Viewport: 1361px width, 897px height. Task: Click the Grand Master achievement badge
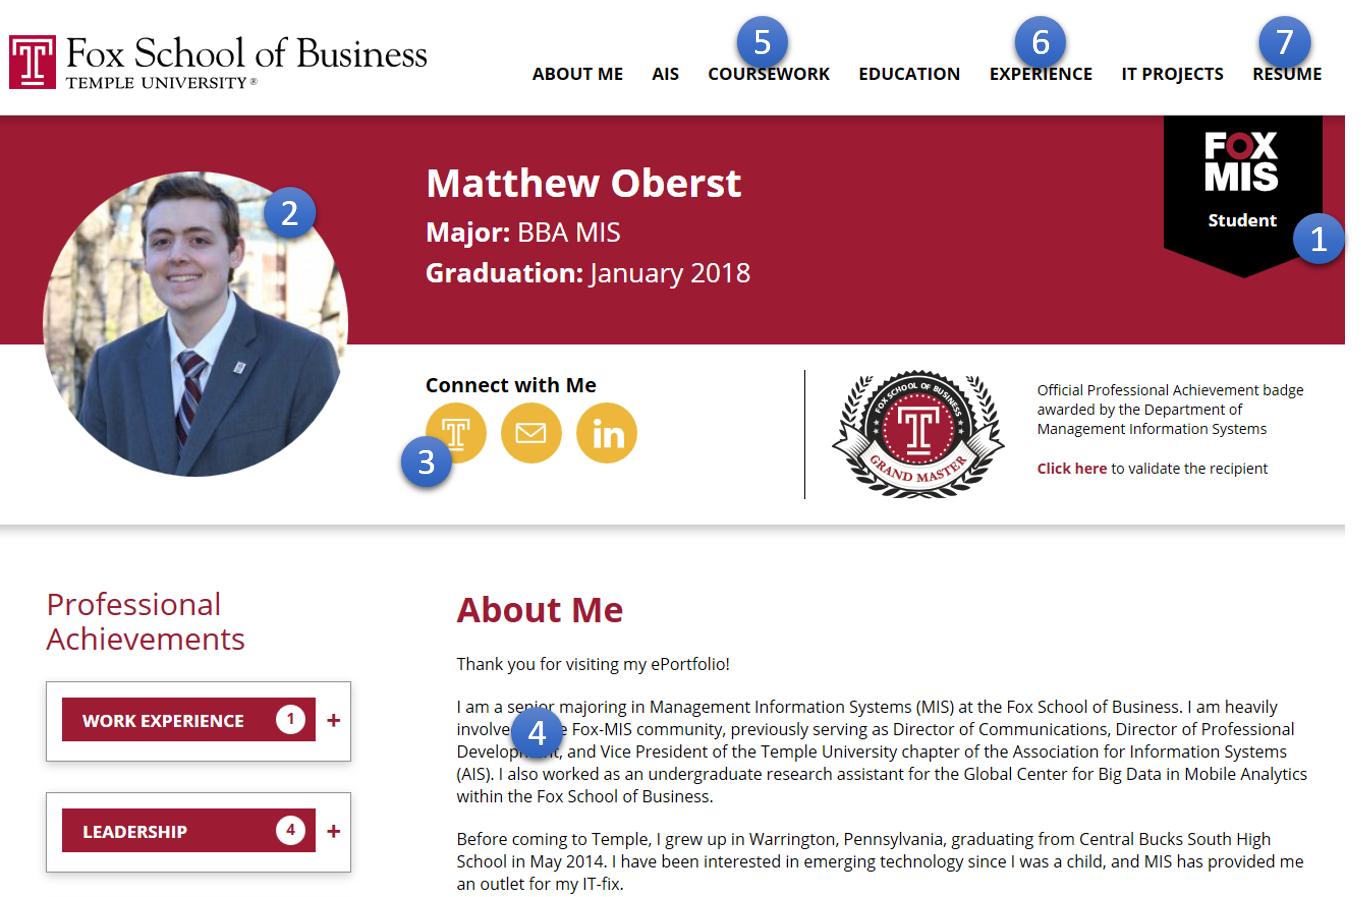tap(918, 434)
